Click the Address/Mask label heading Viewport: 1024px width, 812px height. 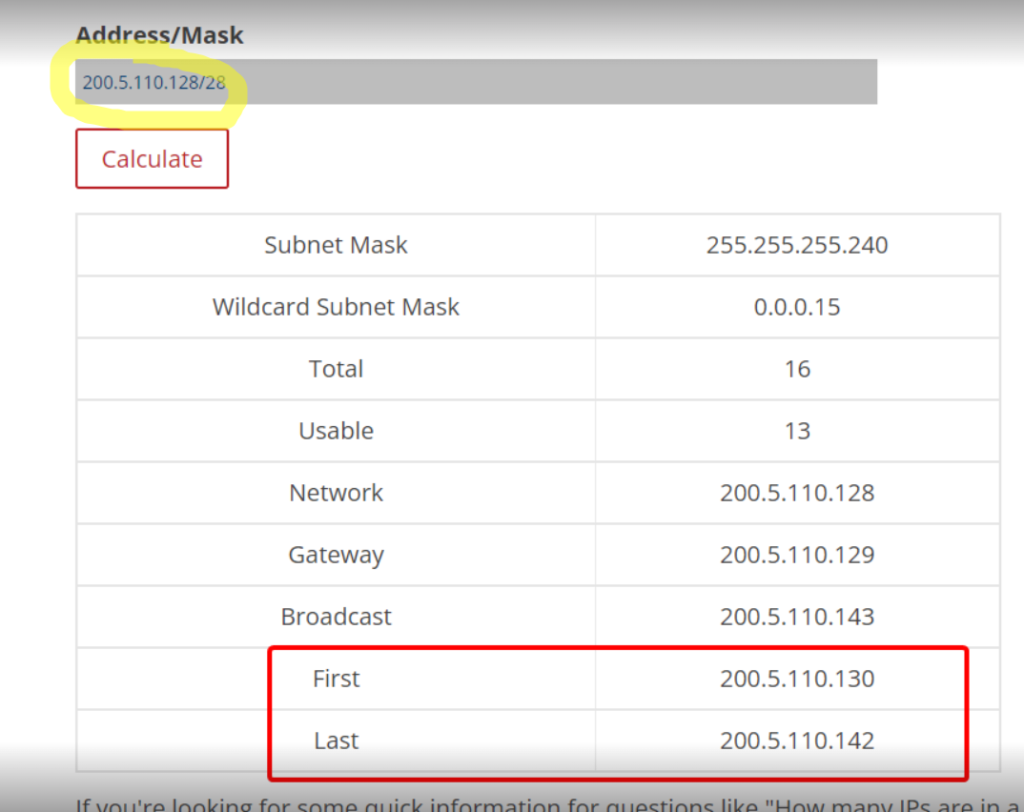tap(160, 35)
